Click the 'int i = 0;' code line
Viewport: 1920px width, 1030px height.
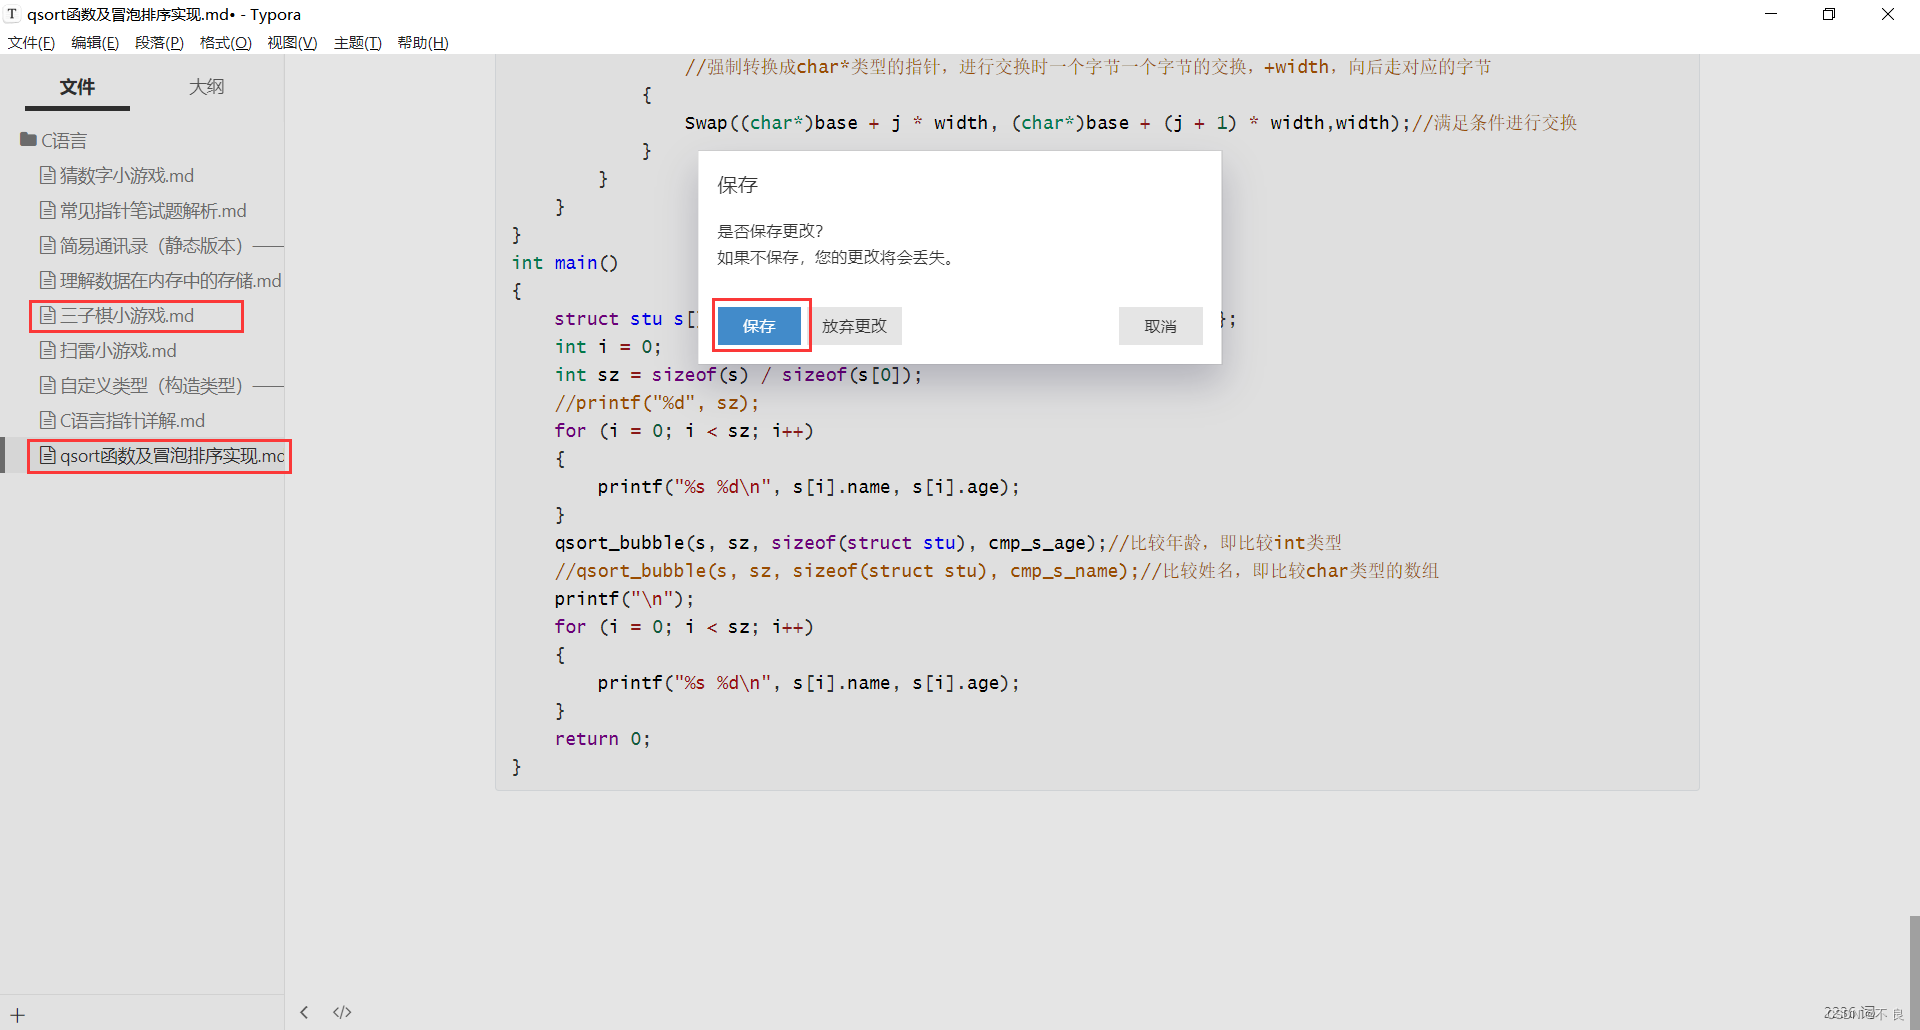click(608, 347)
